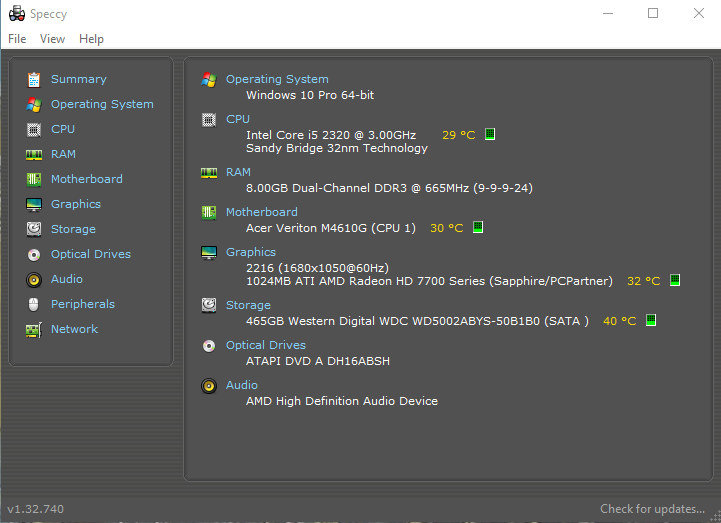Open the Help menu
Screen dimensions: 721x523
click(x=91, y=39)
